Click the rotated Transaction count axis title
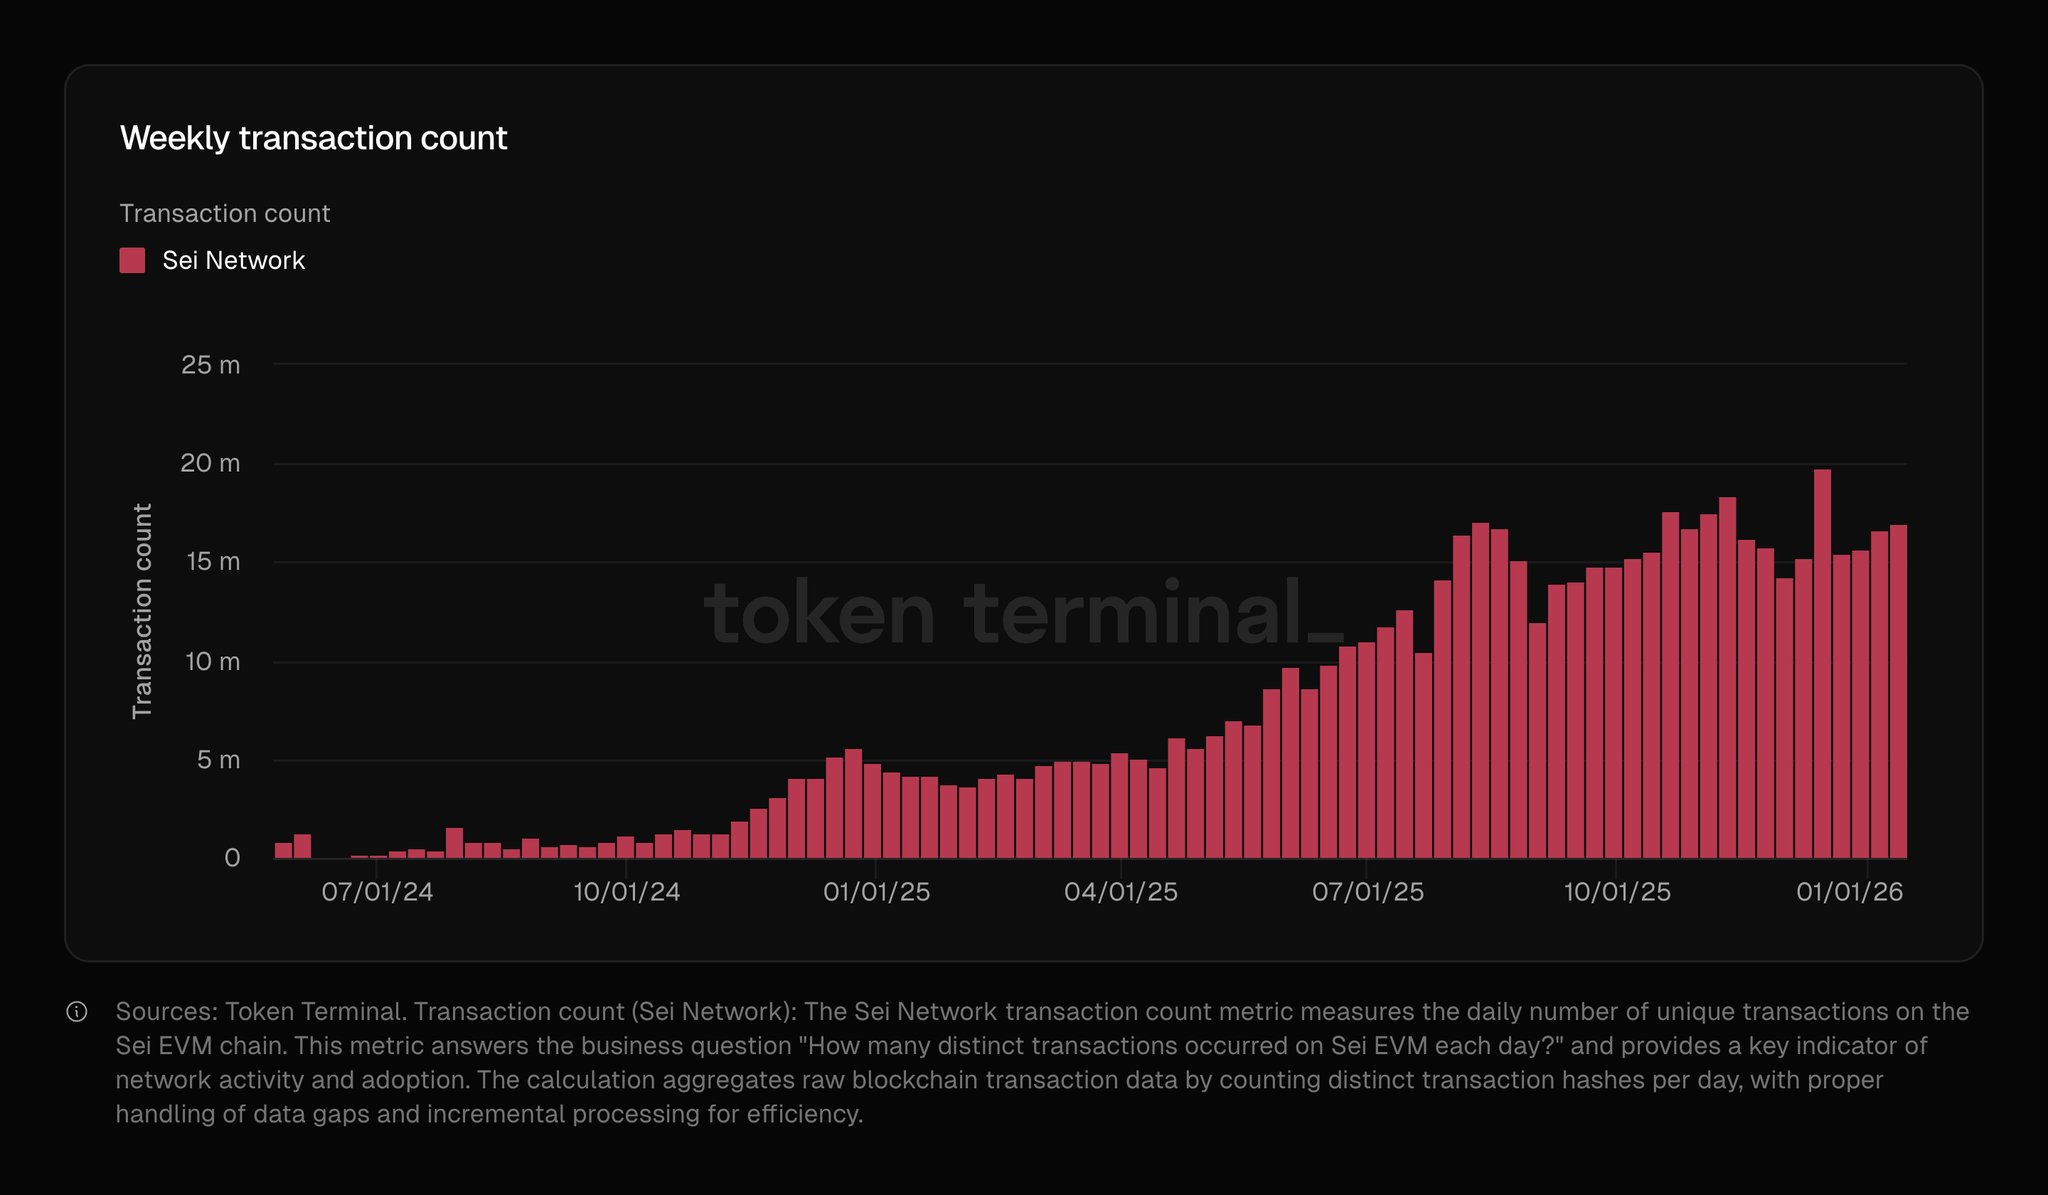Image resolution: width=2048 pixels, height=1195 pixels. [x=142, y=610]
